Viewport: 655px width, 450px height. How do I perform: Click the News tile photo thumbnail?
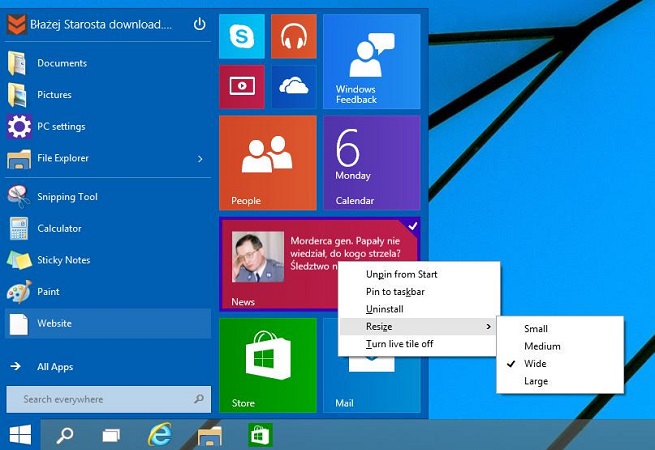pos(258,257)
